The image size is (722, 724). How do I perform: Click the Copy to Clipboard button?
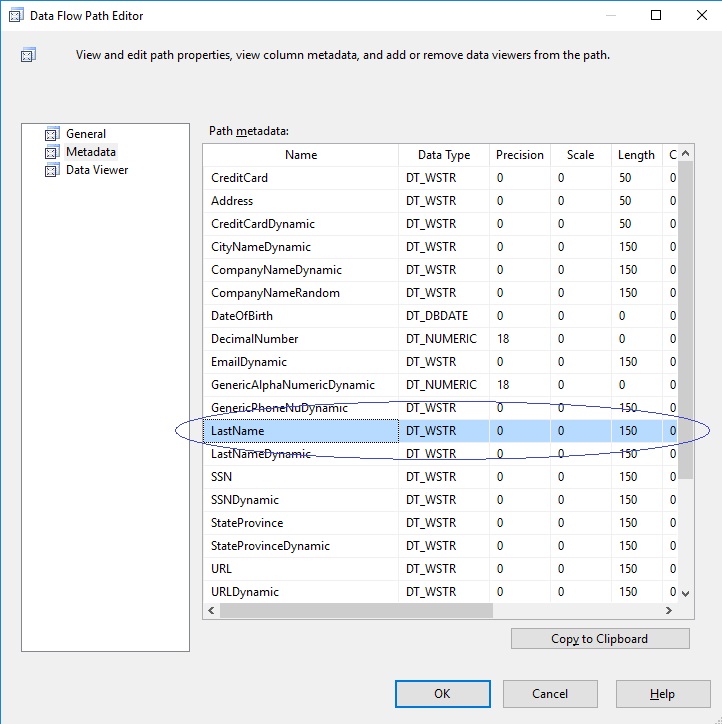coord(600,639)
